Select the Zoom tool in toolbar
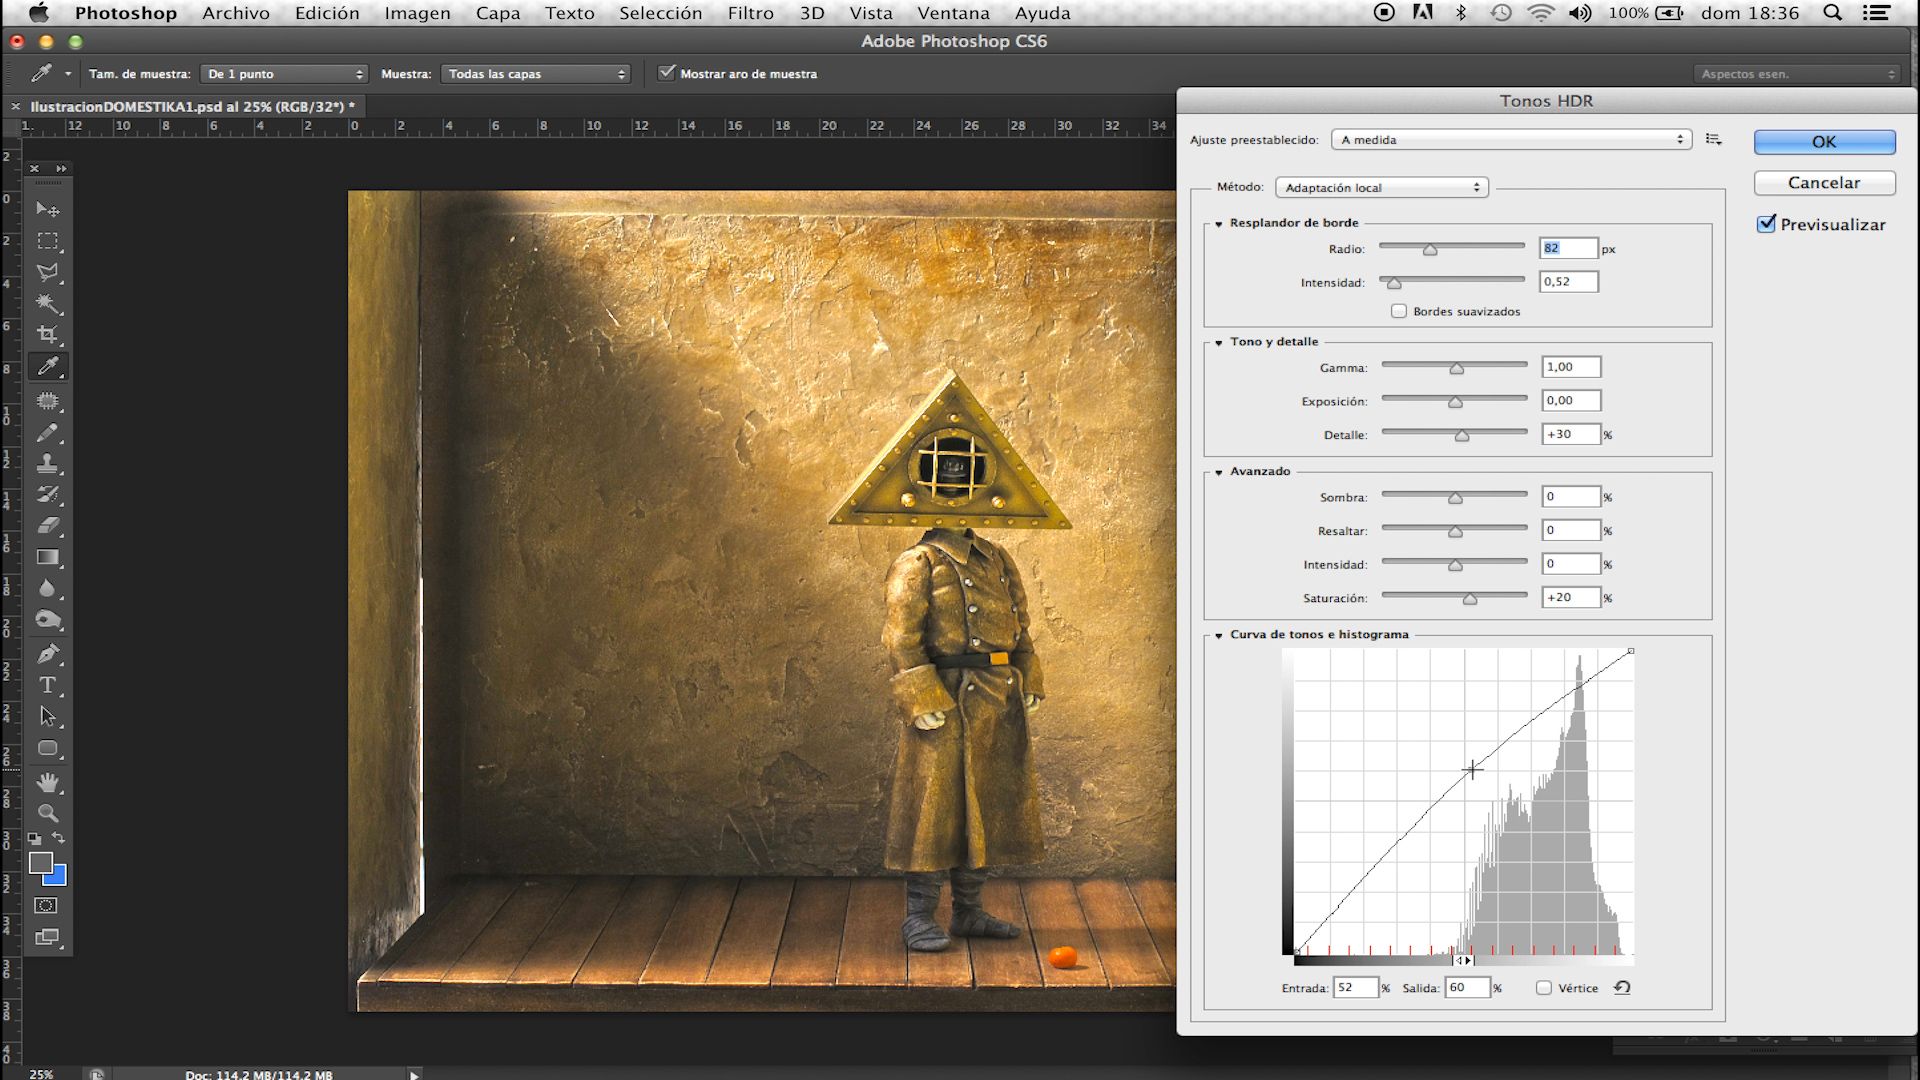 tap(47, 813)
